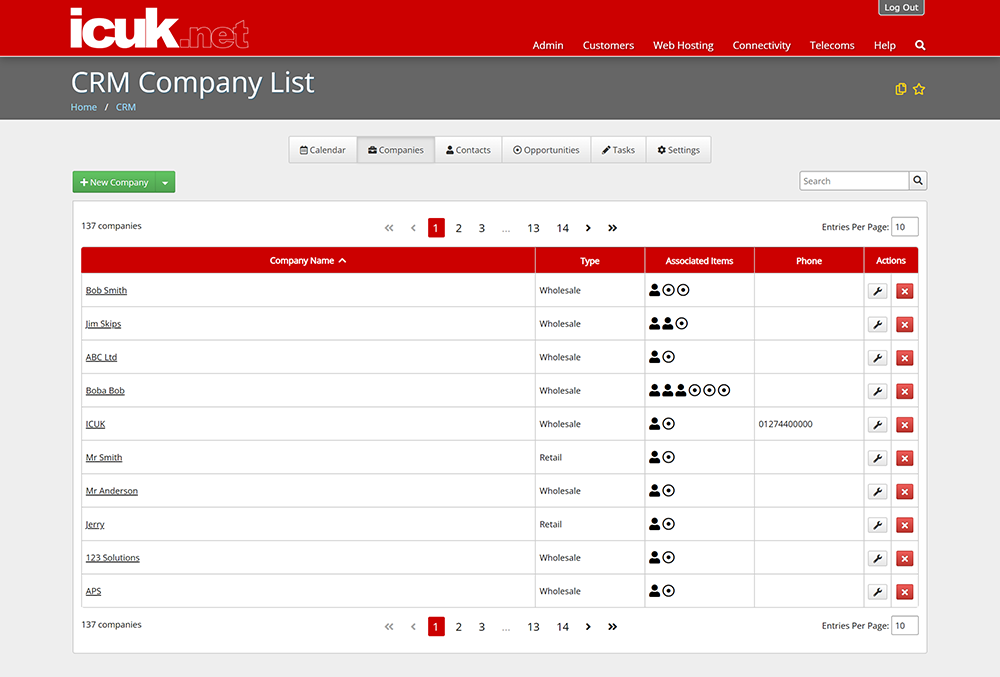Jump to last page in top pagination
This screenshot has height=677, width=1000.
pyautogui.click(x=612, y=228)
